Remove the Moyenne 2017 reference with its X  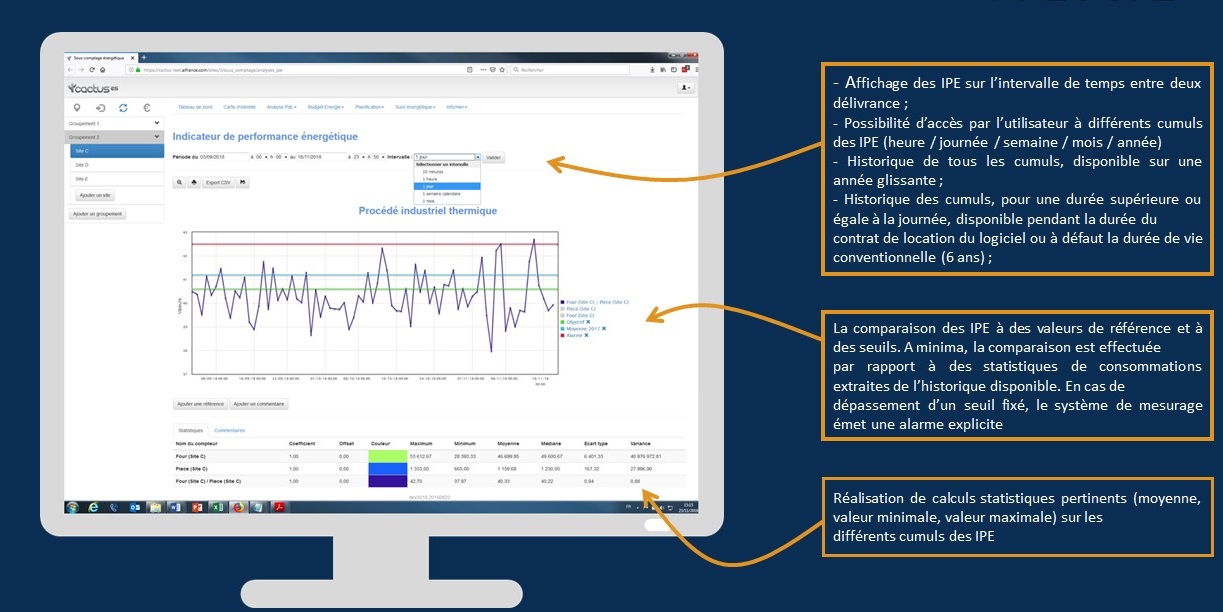tap(604, 329)
